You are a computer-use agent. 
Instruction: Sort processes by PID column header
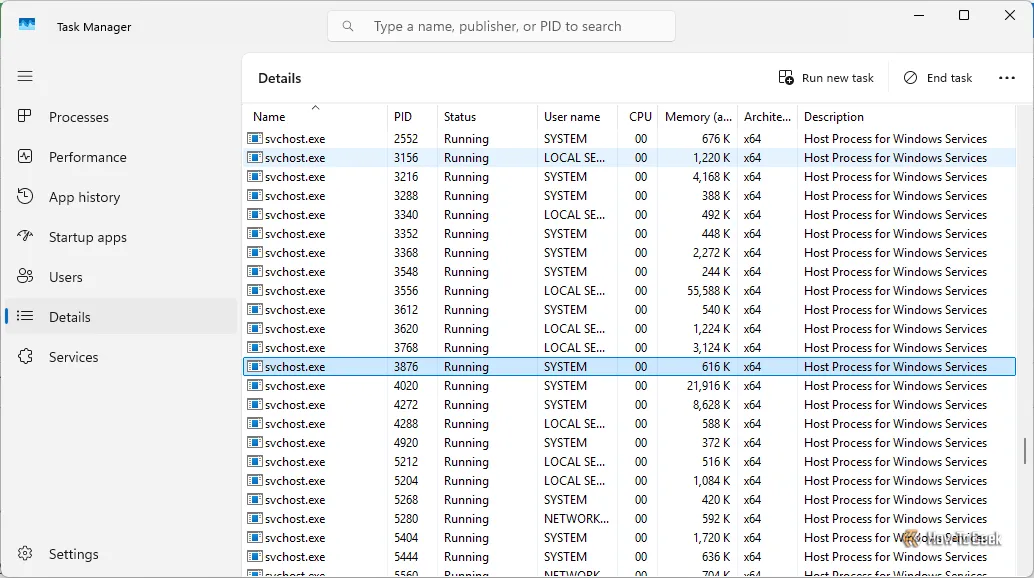click(x=403, y=117)
